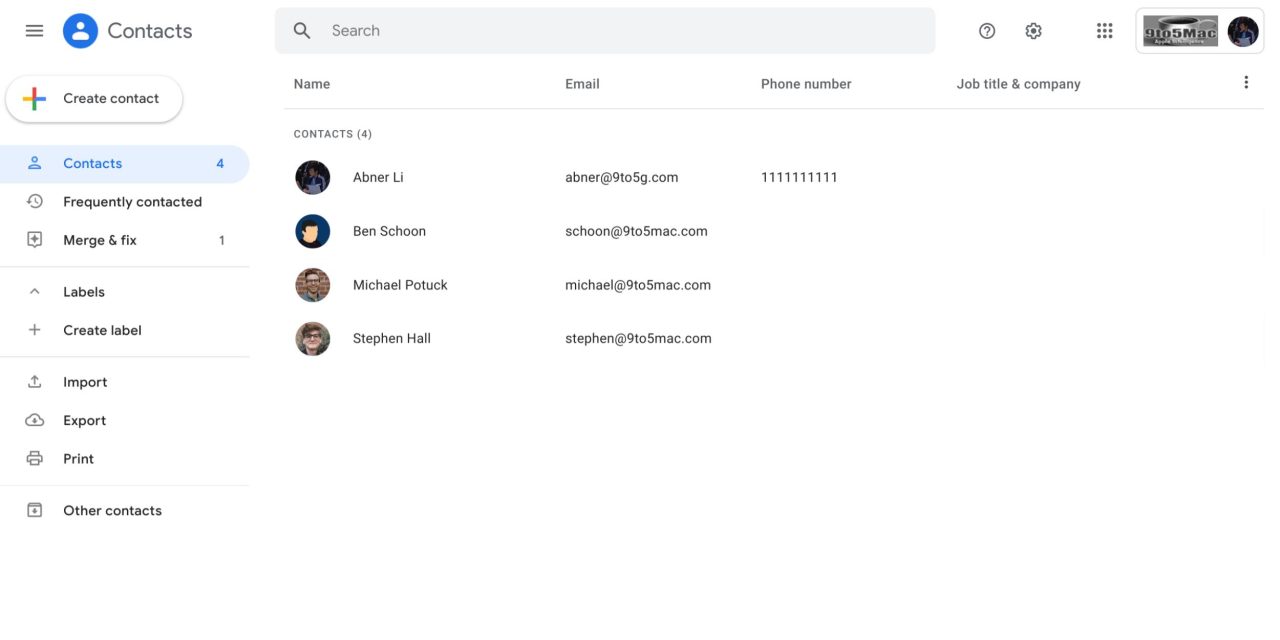The height and width of the screenshot is (640, 1280).
Task: Open the main hamburger menu
Action: click(x=34, y=31)
